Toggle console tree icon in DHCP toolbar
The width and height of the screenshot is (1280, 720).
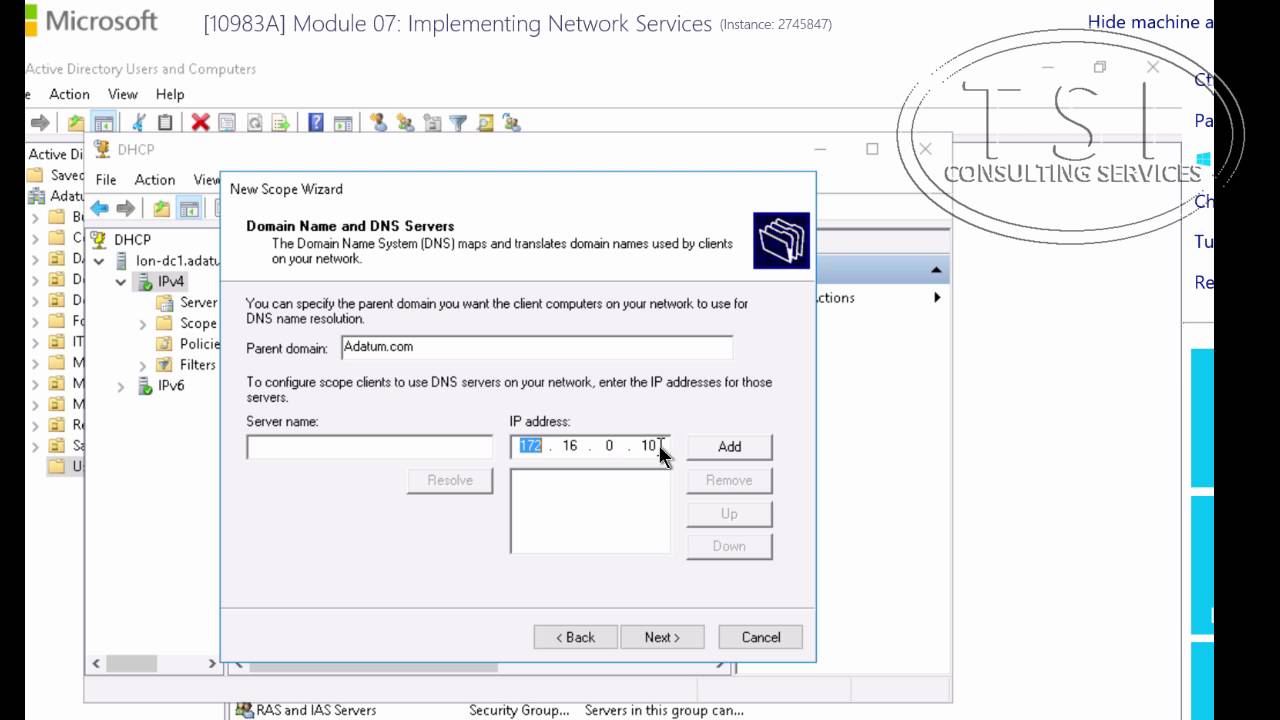pos(189,208)
